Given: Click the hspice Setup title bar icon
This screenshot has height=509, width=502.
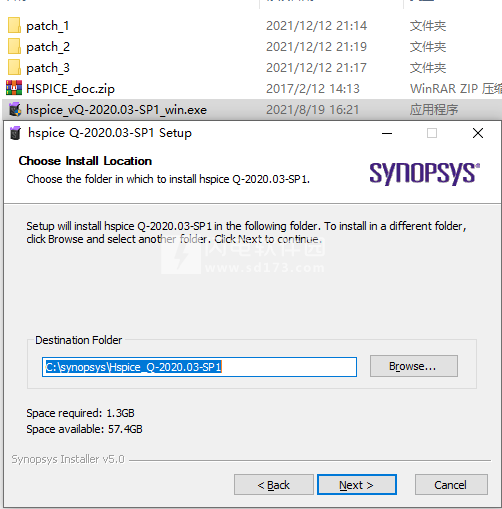Looking at the screenshot, I should tap(15, 133).
